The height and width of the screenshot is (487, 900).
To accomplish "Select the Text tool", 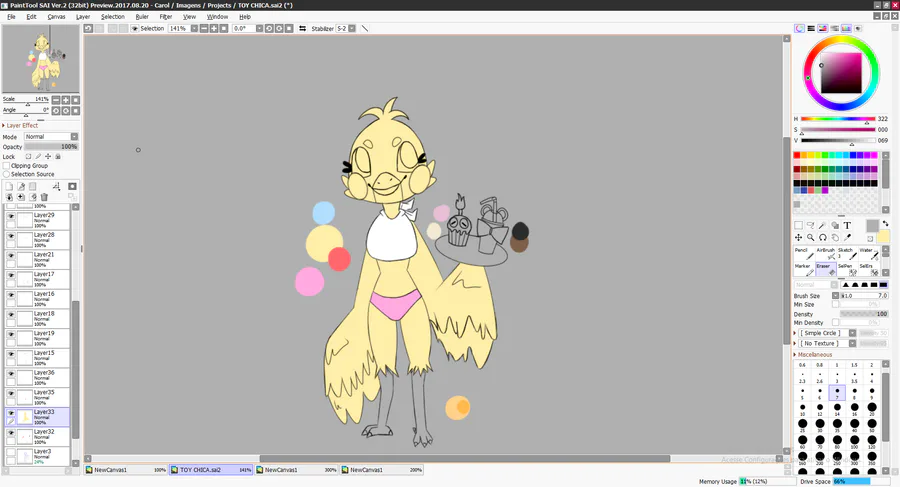I will pos(847,226).
